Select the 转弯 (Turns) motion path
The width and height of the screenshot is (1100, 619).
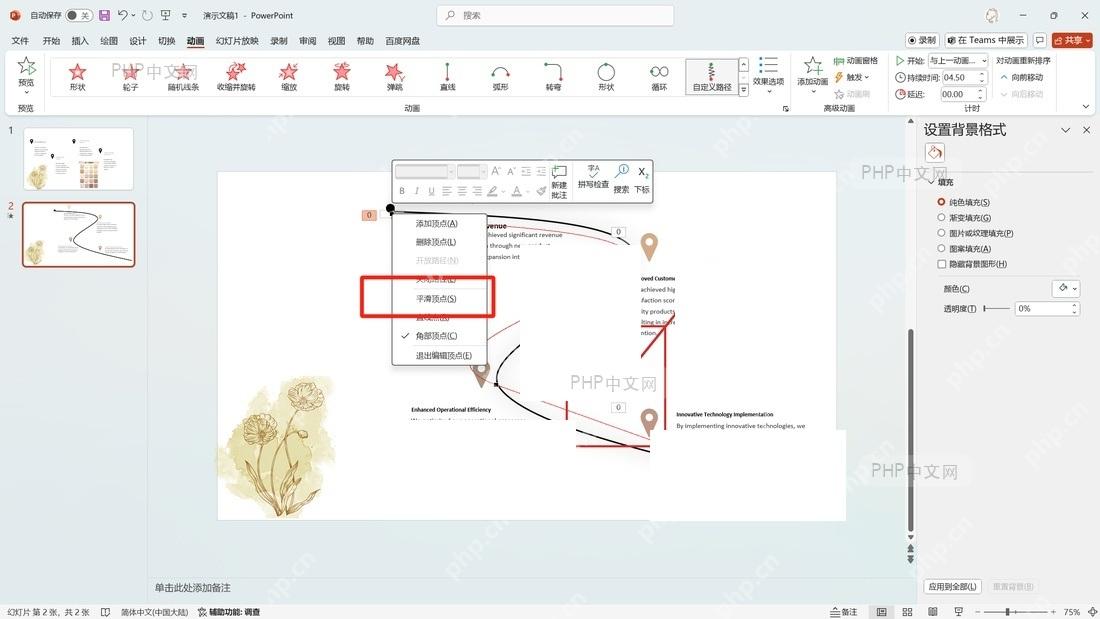[553, 76]
